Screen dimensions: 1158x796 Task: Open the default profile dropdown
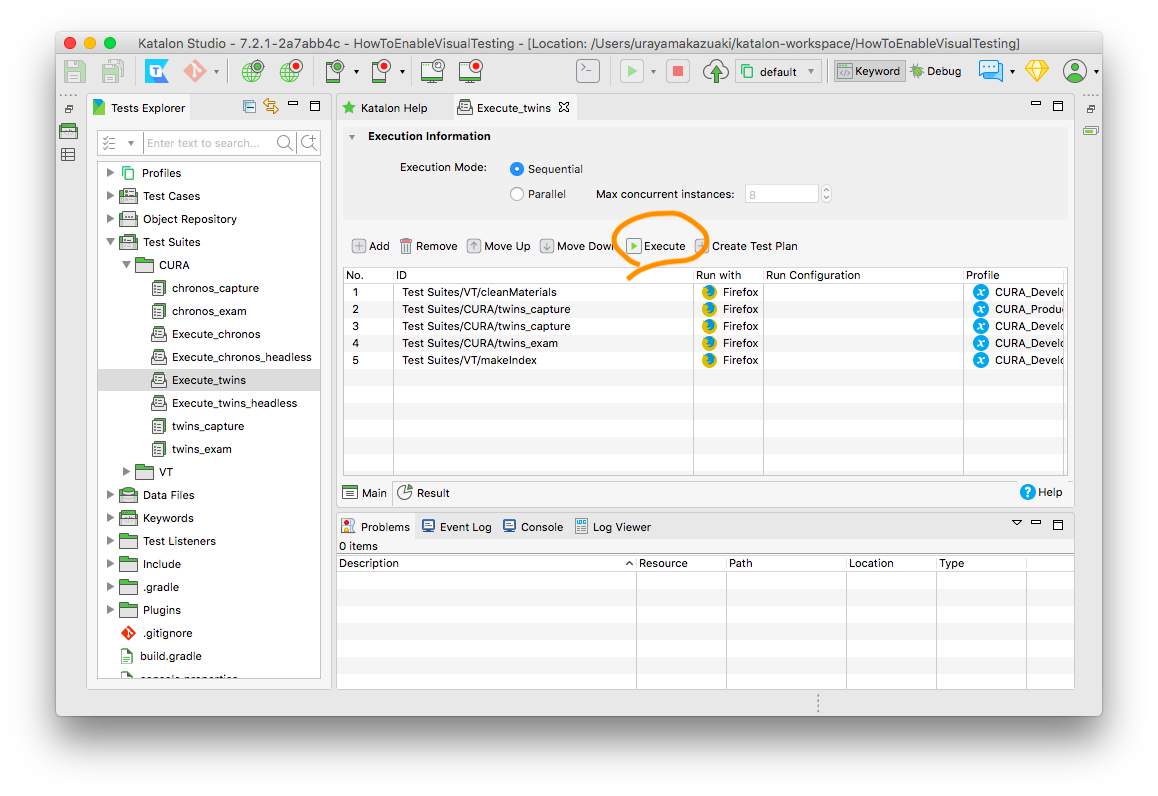[x=778, y=72]
